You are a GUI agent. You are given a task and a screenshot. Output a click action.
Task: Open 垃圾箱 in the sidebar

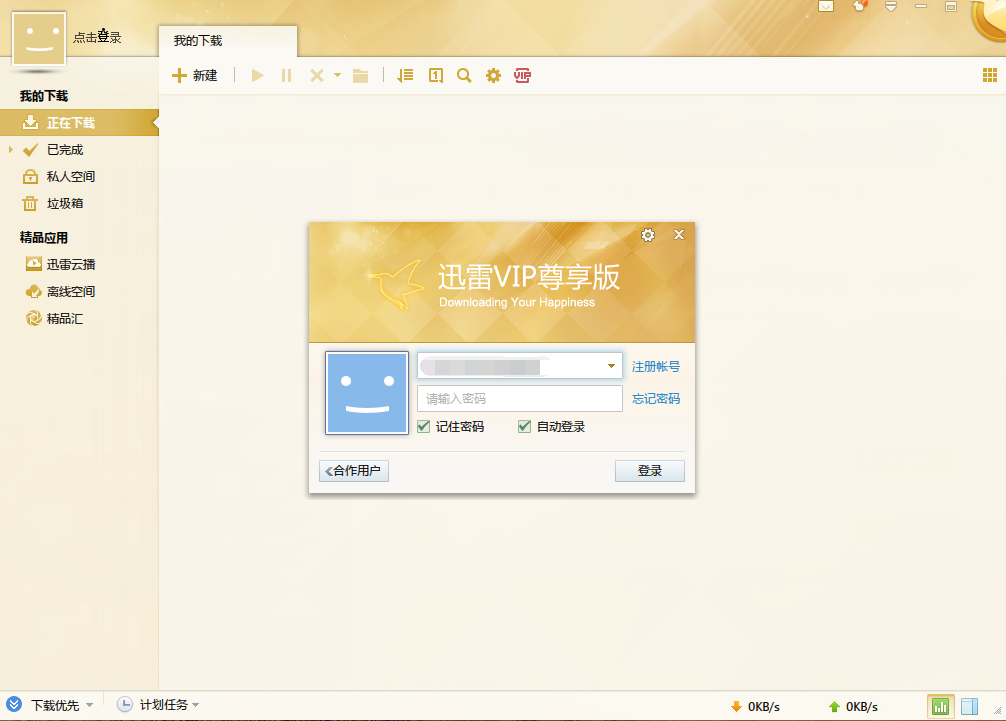65,204
